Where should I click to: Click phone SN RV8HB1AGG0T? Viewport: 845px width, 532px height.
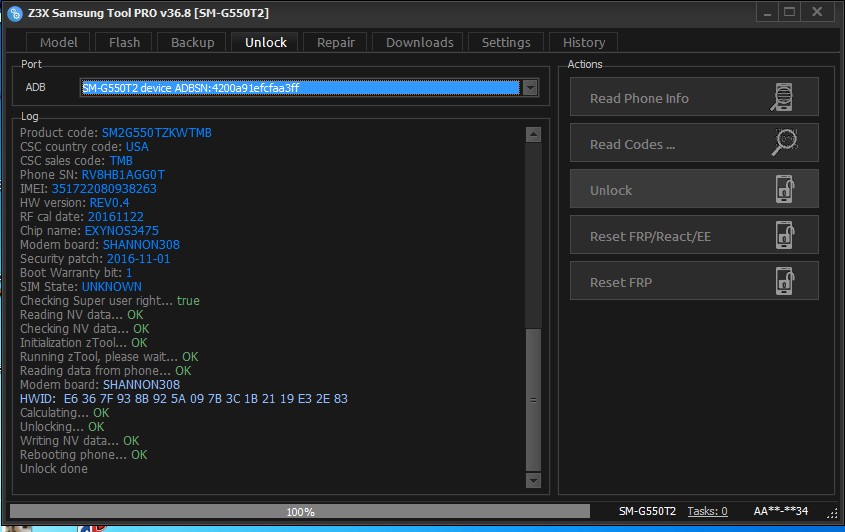pyautogui.click(x=123, y=175)
